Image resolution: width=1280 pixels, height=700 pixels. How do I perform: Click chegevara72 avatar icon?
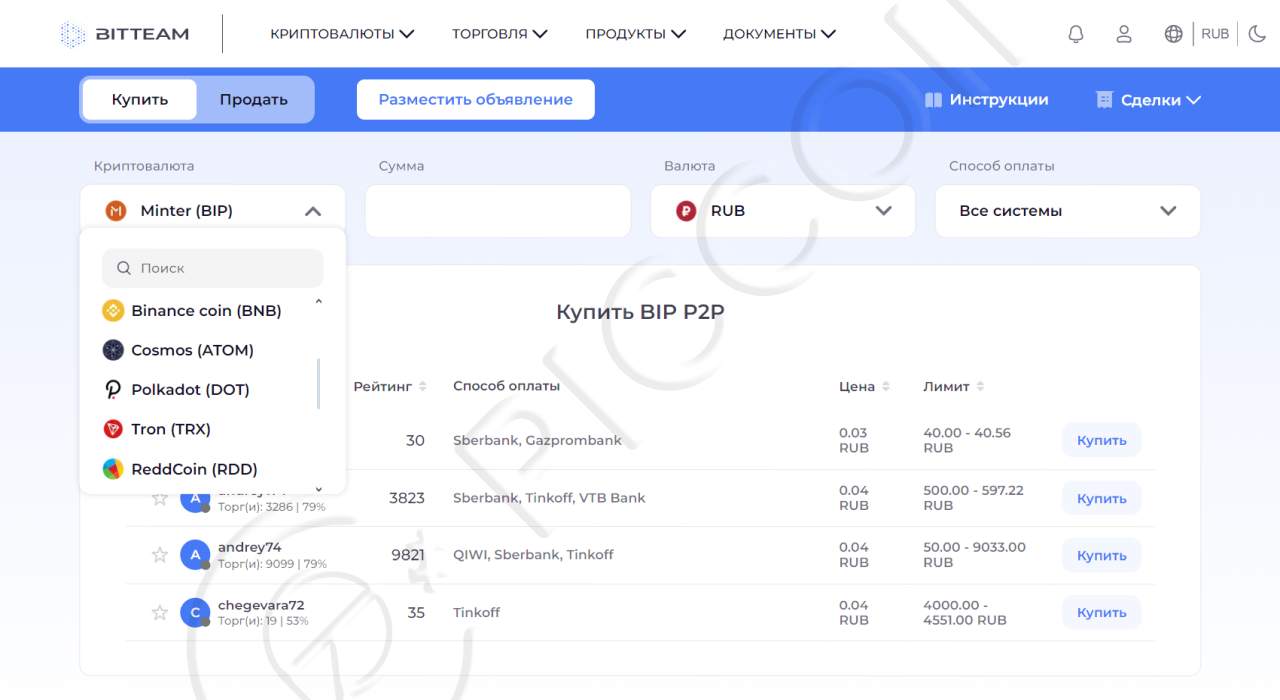[195, 612]
